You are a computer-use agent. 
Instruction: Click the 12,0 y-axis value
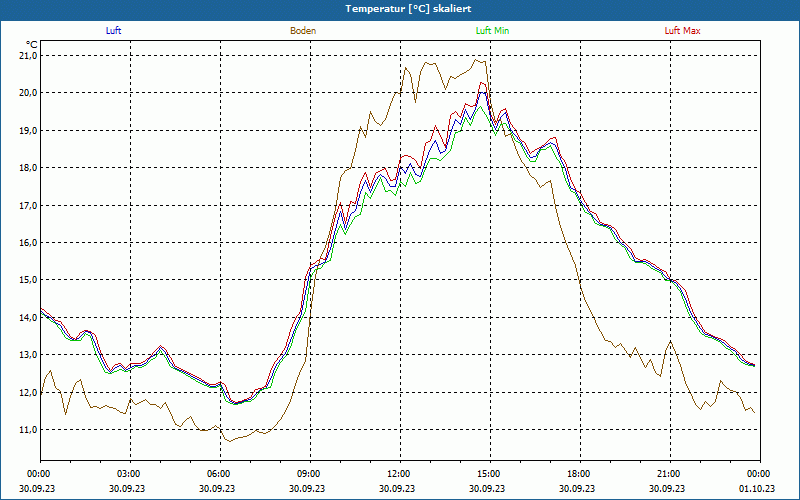tap(30, 392)
